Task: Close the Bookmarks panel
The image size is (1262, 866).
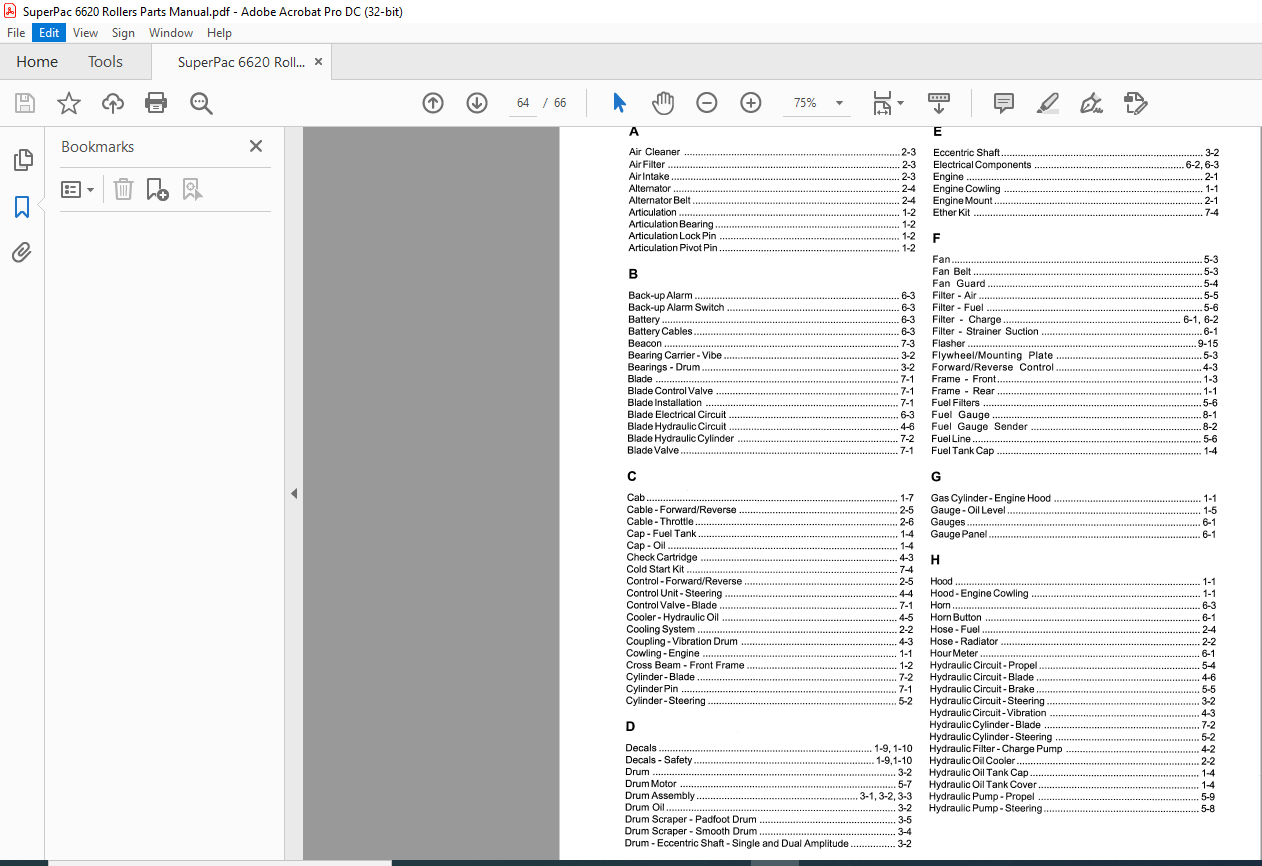Action: coord(256,146)
